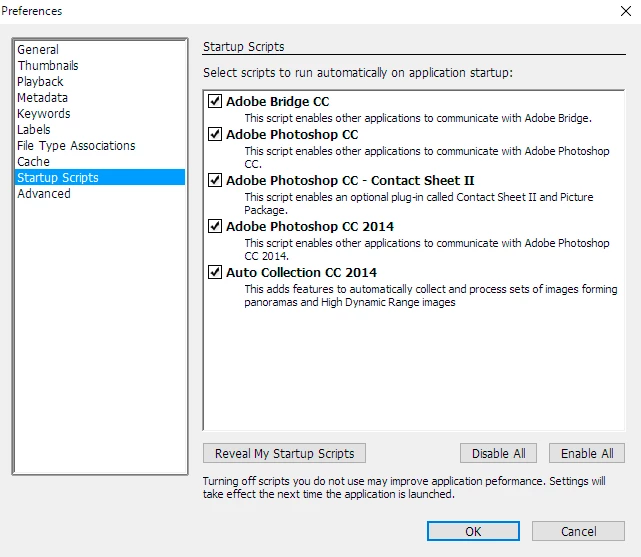The image size is (641, 557).
Task: Select the Adobe Photoshop CC script title
Action: click(292, 134)
